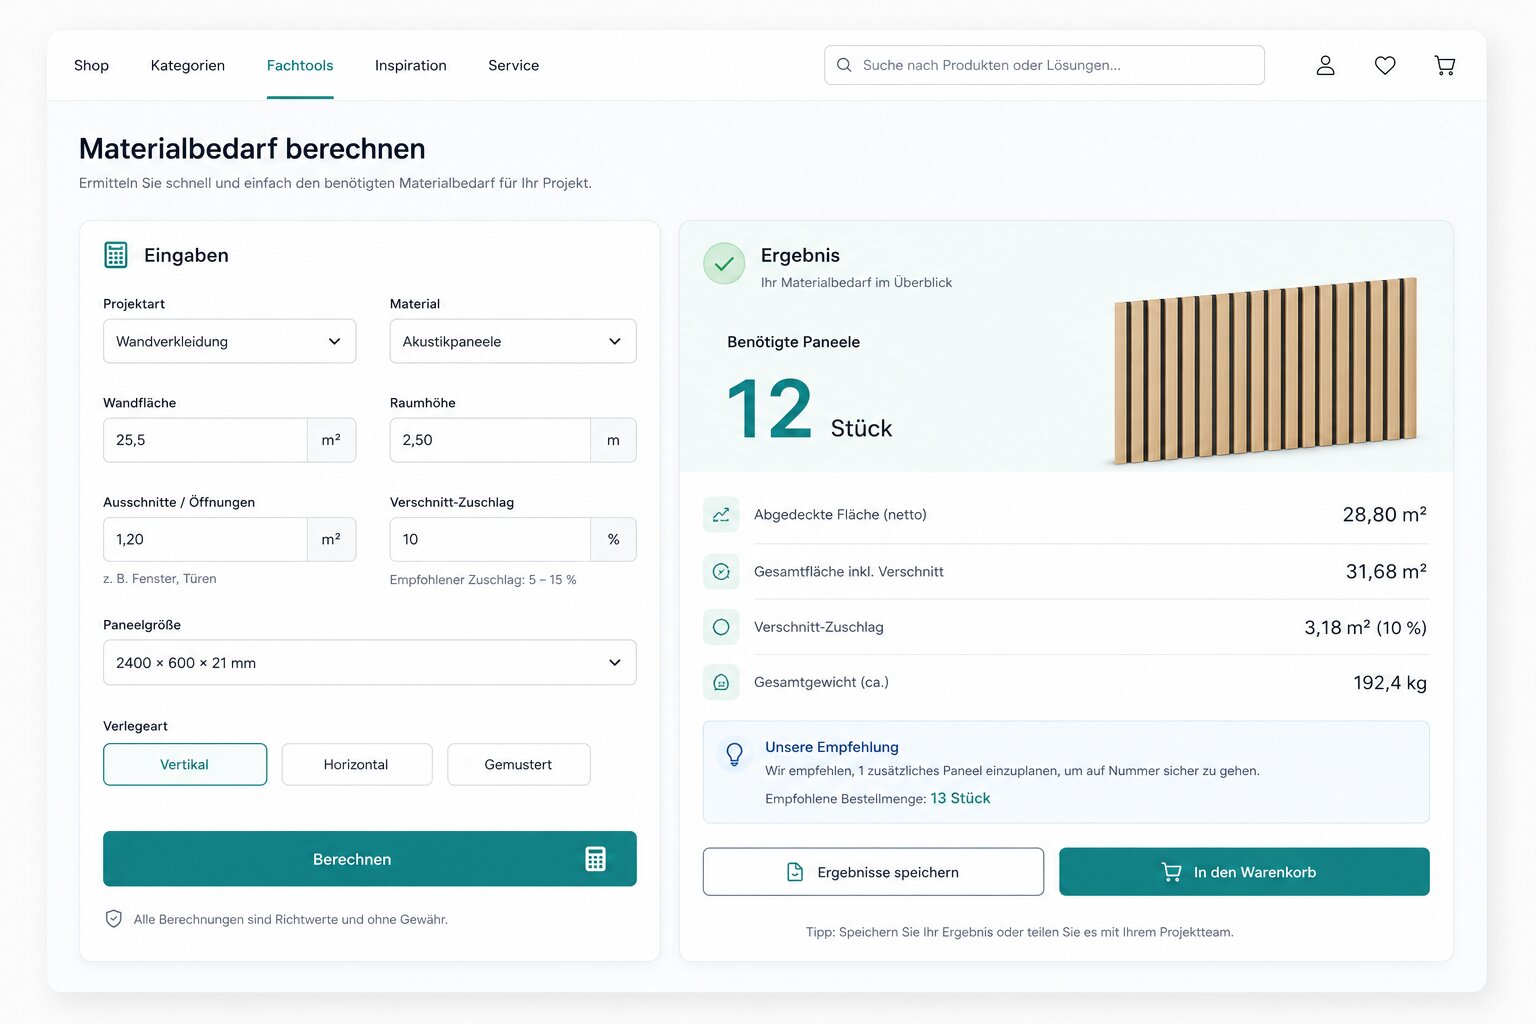
Task: Focus the Wandfläche input field
Action: click(205, 440)
